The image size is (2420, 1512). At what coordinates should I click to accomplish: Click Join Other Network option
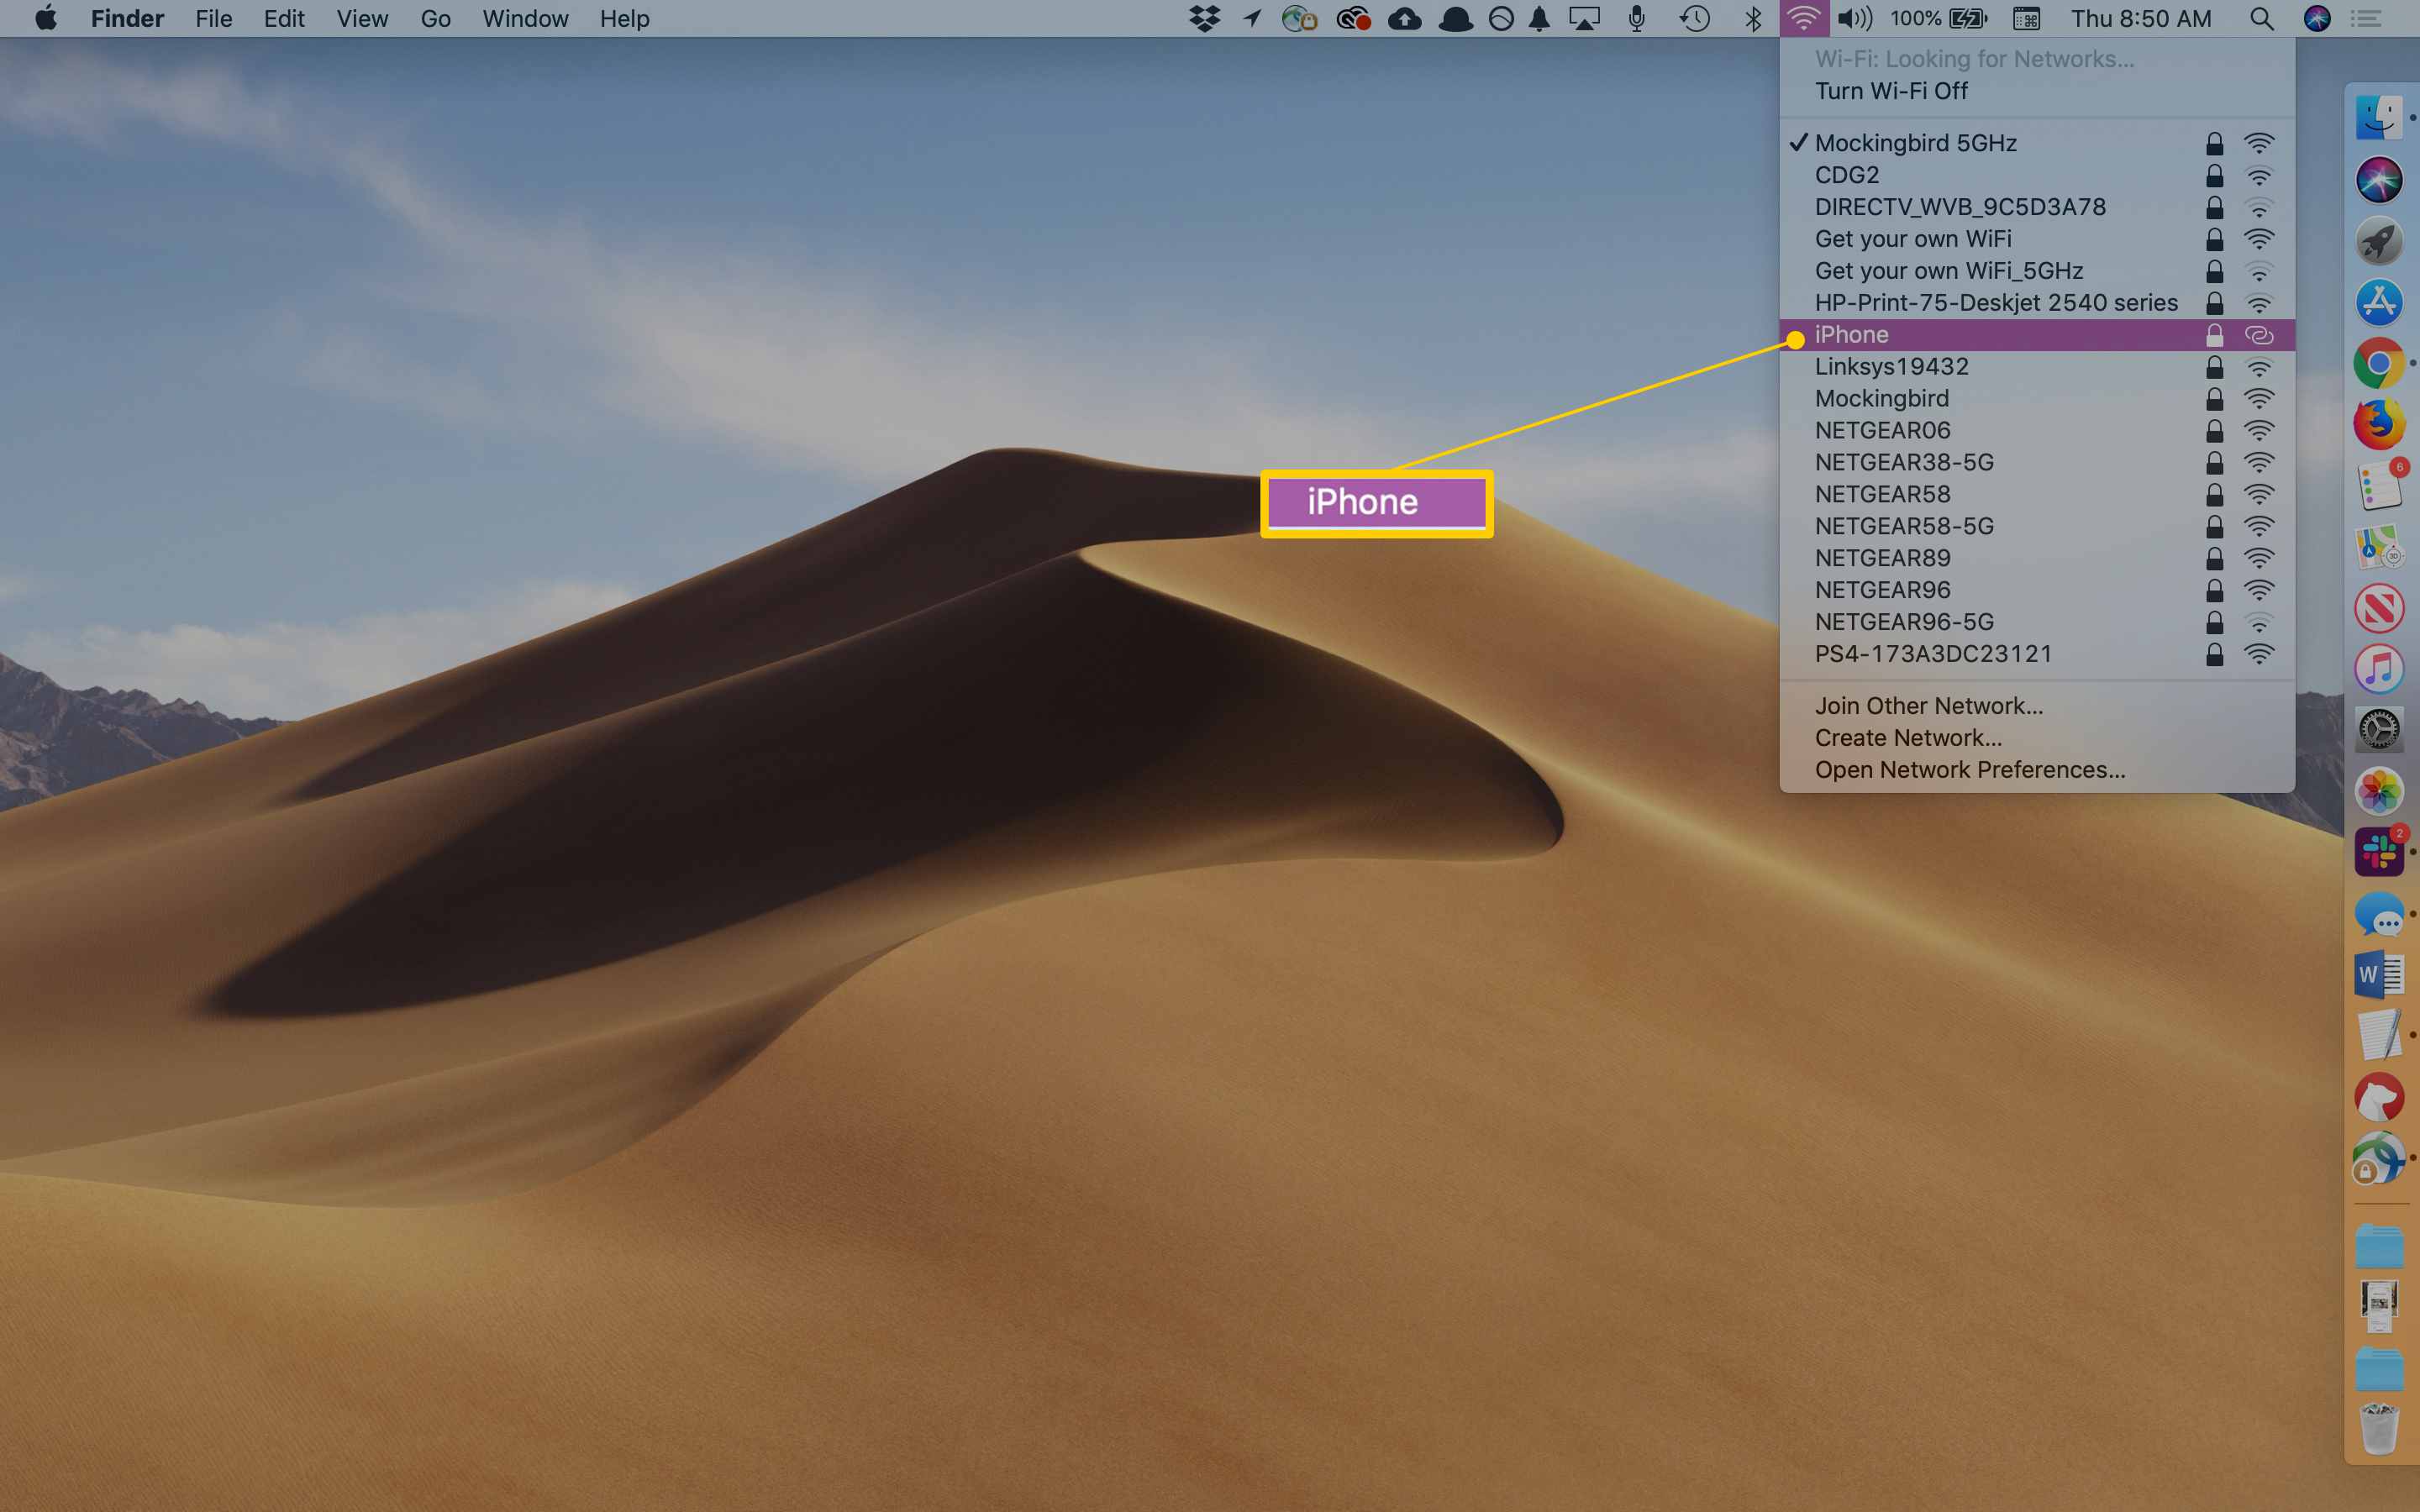pyautogui.click(x=1928, y=704)
